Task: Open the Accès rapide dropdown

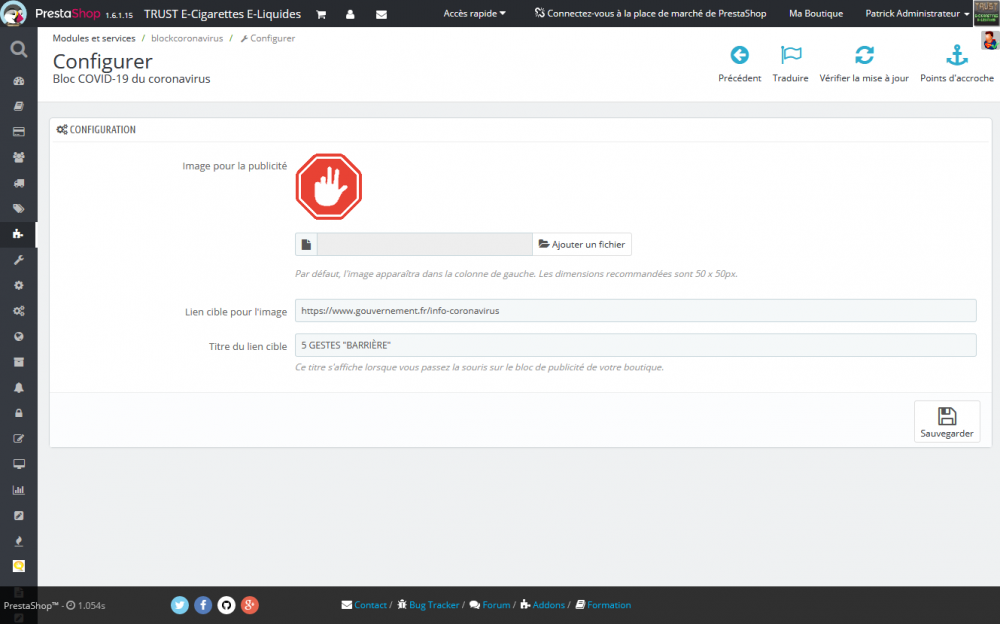Action: point(474,13)
